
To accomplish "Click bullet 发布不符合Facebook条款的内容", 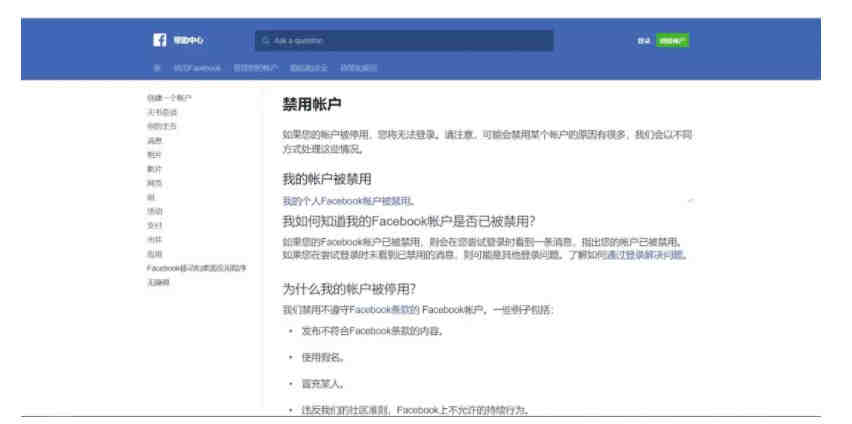I will (373, 331).
